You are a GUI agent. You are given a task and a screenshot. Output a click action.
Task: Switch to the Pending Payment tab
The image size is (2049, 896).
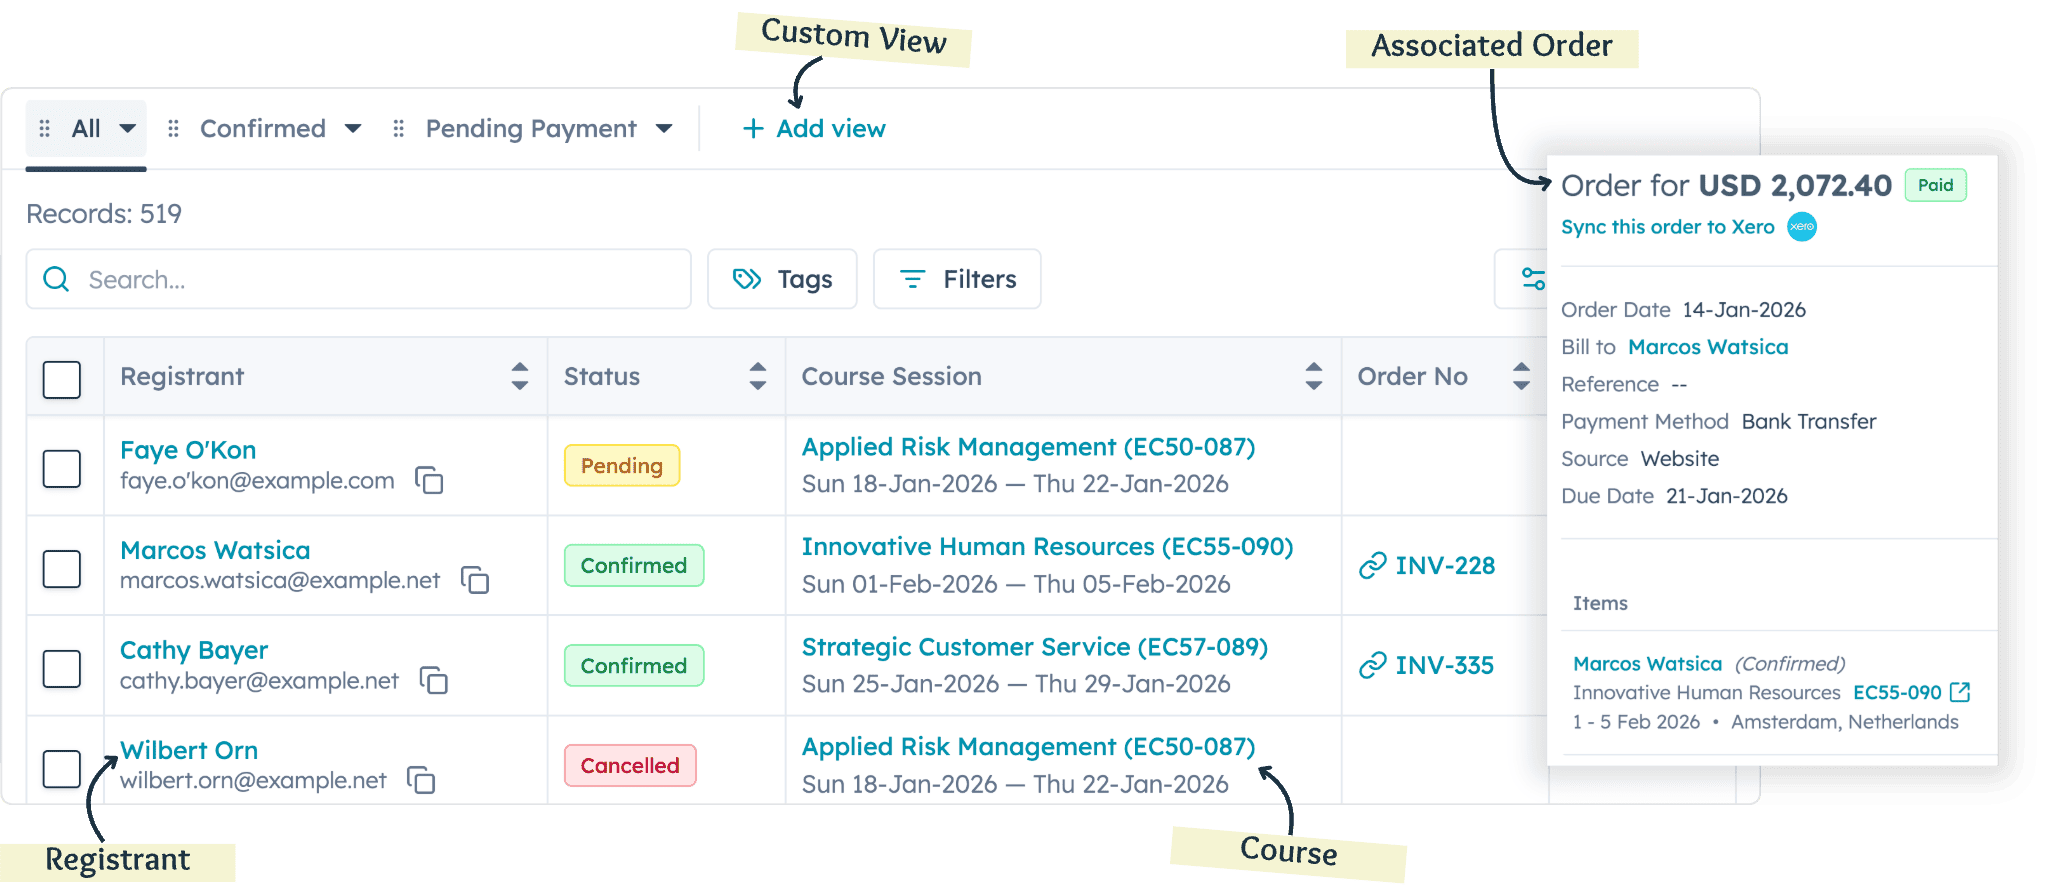(x=530, y=129)
